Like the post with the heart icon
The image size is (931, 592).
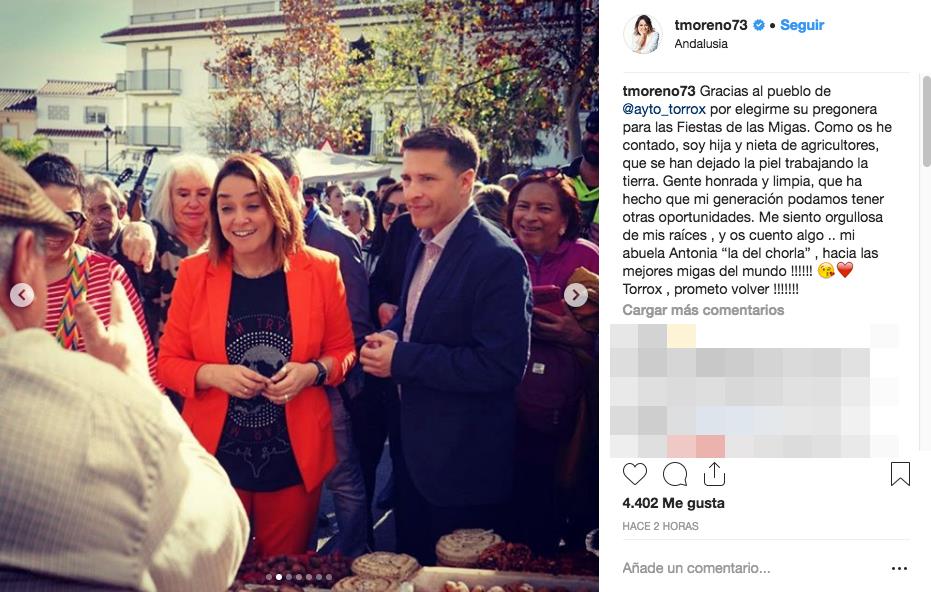click(635, 474)
